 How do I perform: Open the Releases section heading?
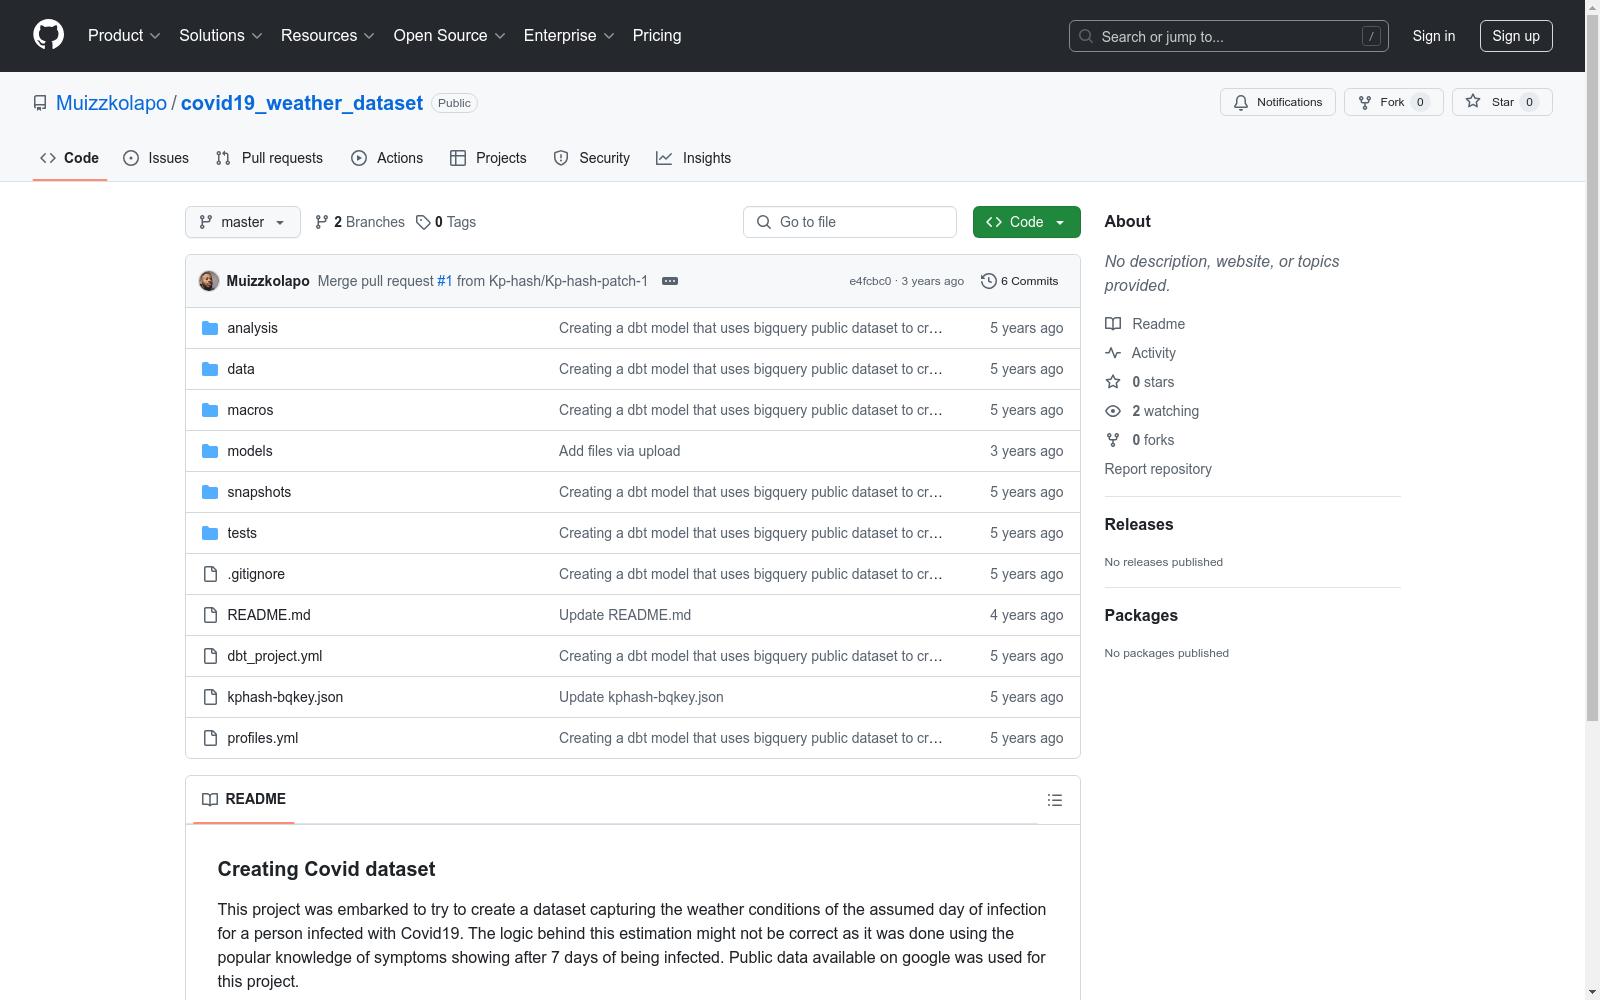click(1139, 524)
